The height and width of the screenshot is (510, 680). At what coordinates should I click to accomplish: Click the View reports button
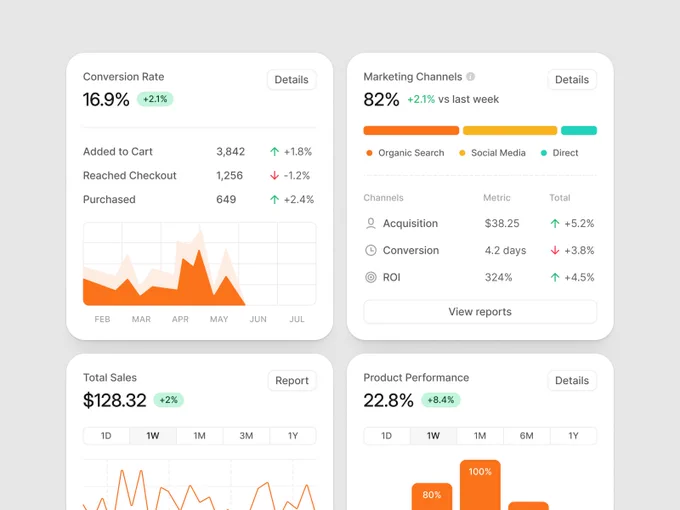point(480,312)
